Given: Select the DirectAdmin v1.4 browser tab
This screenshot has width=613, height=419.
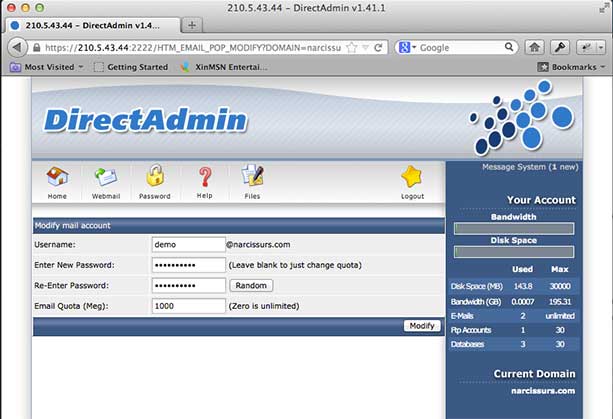Looking at the screenshot, I should tap(93, 25).
